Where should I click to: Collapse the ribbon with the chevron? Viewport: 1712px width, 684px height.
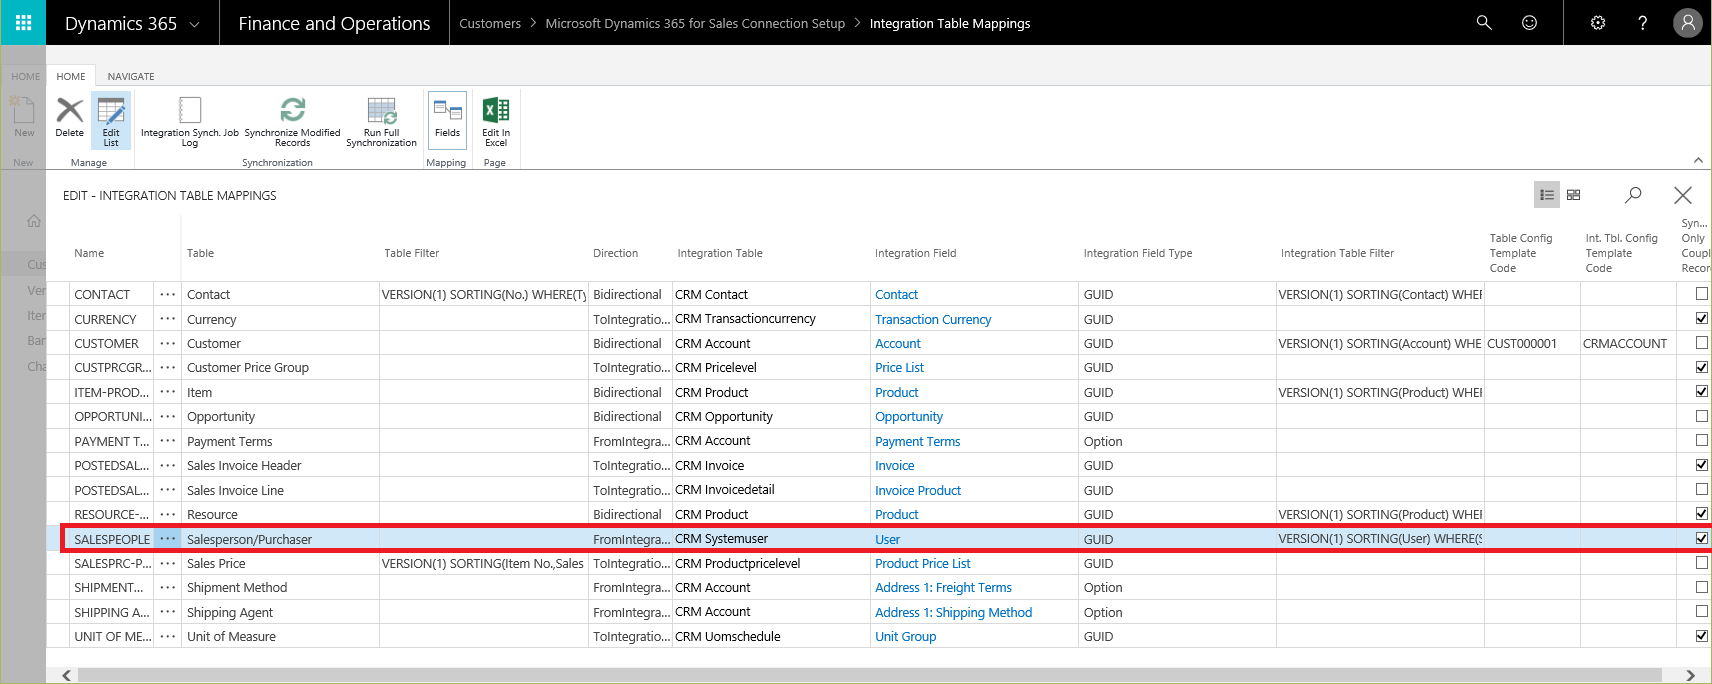coord(1698,160)
